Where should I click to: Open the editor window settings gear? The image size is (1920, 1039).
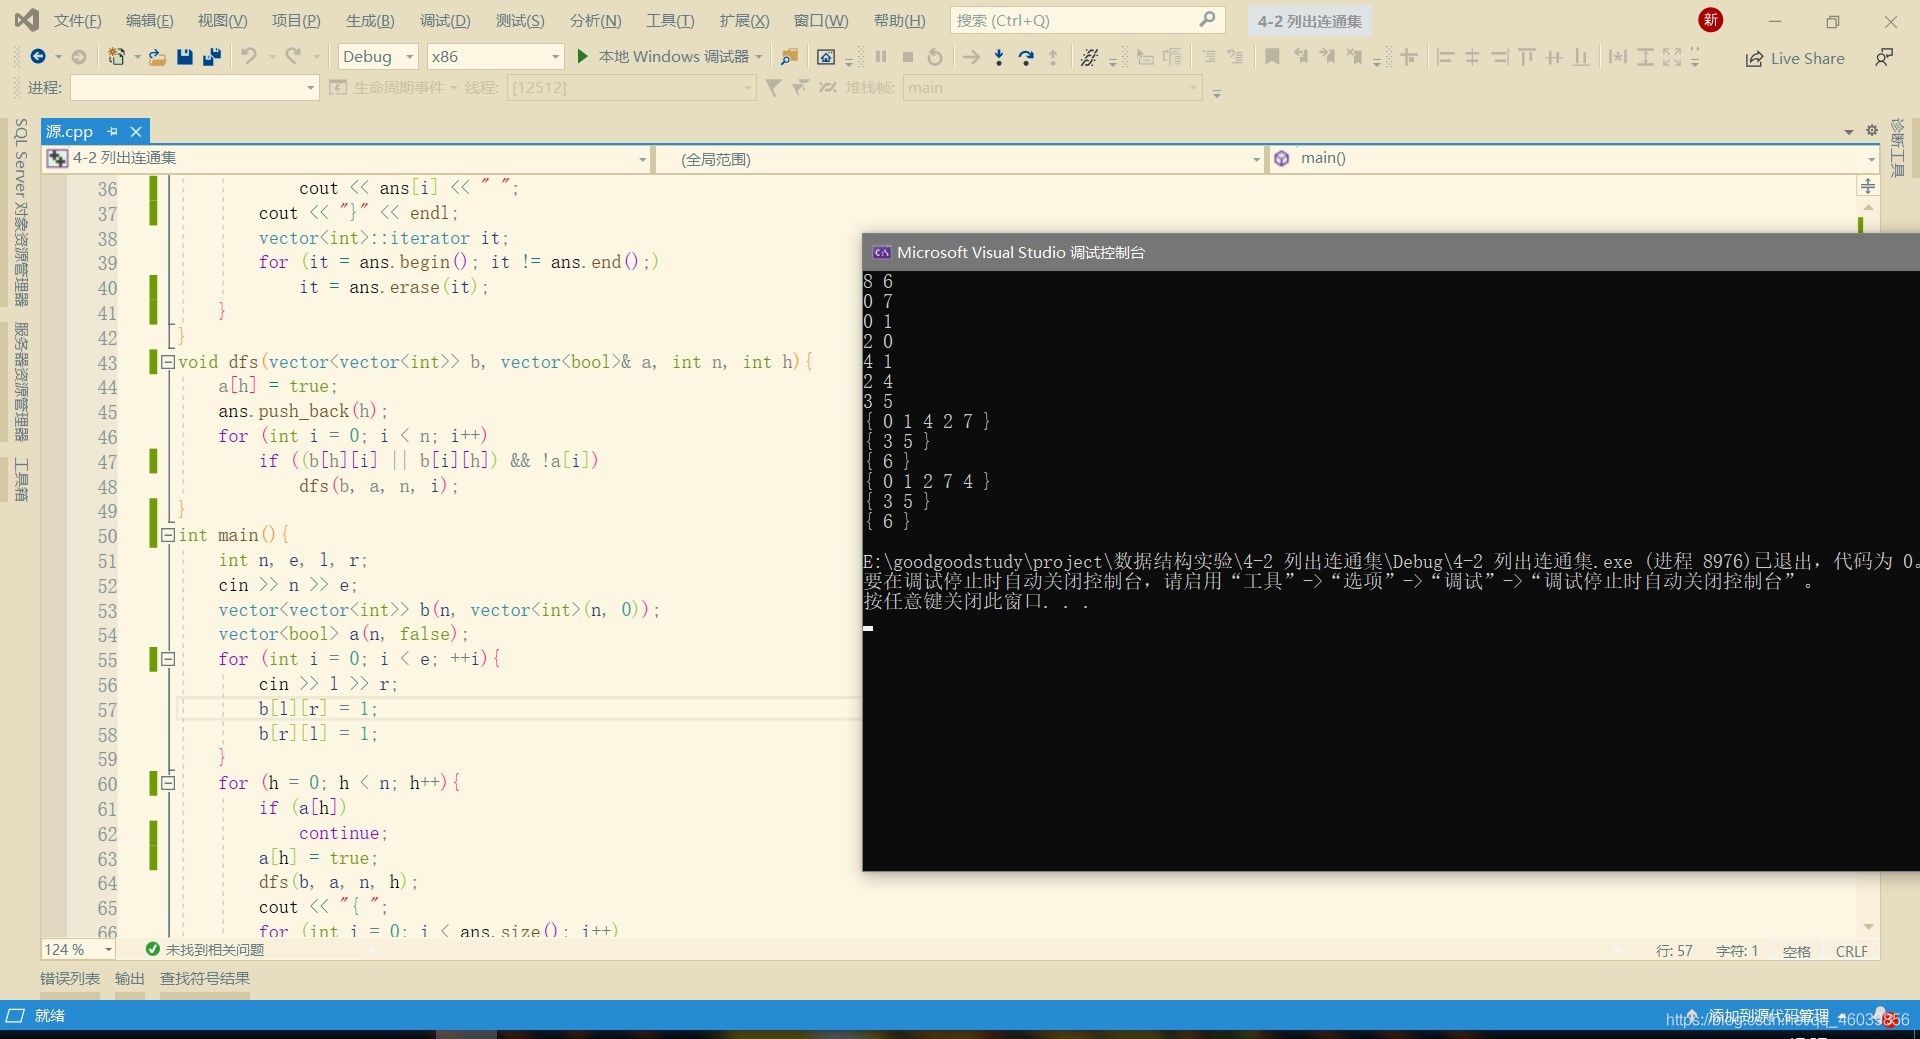click(x=1872, y=130)
